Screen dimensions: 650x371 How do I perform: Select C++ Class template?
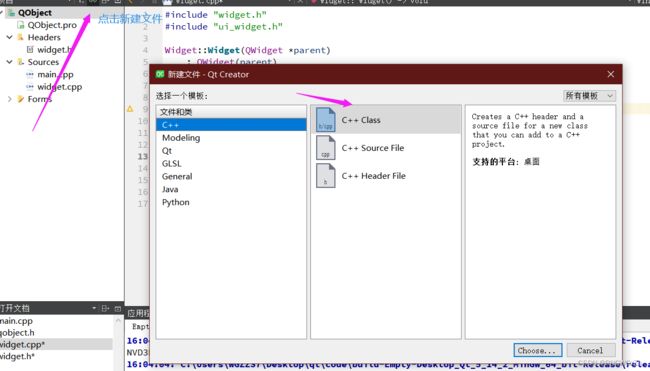point(386,120)
